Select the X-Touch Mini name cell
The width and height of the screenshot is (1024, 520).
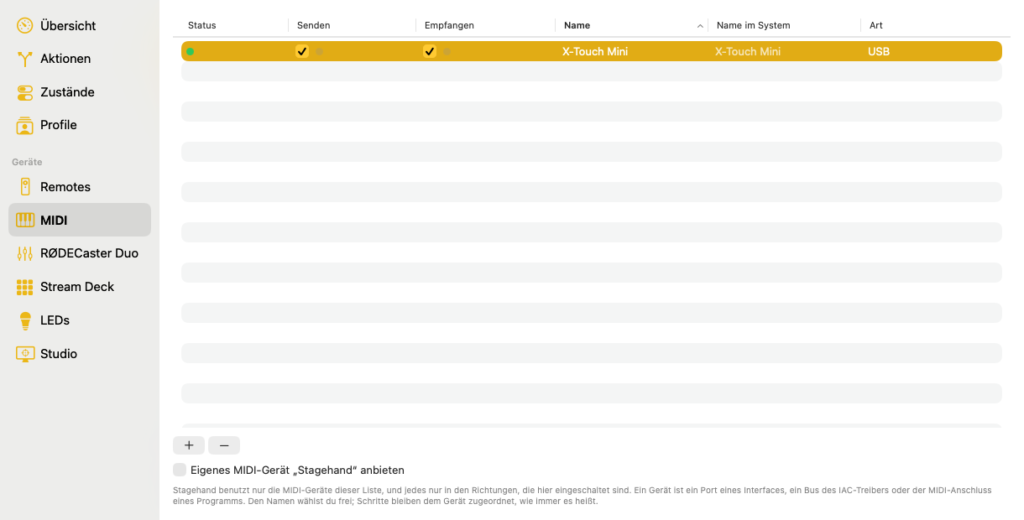[595, 51]
